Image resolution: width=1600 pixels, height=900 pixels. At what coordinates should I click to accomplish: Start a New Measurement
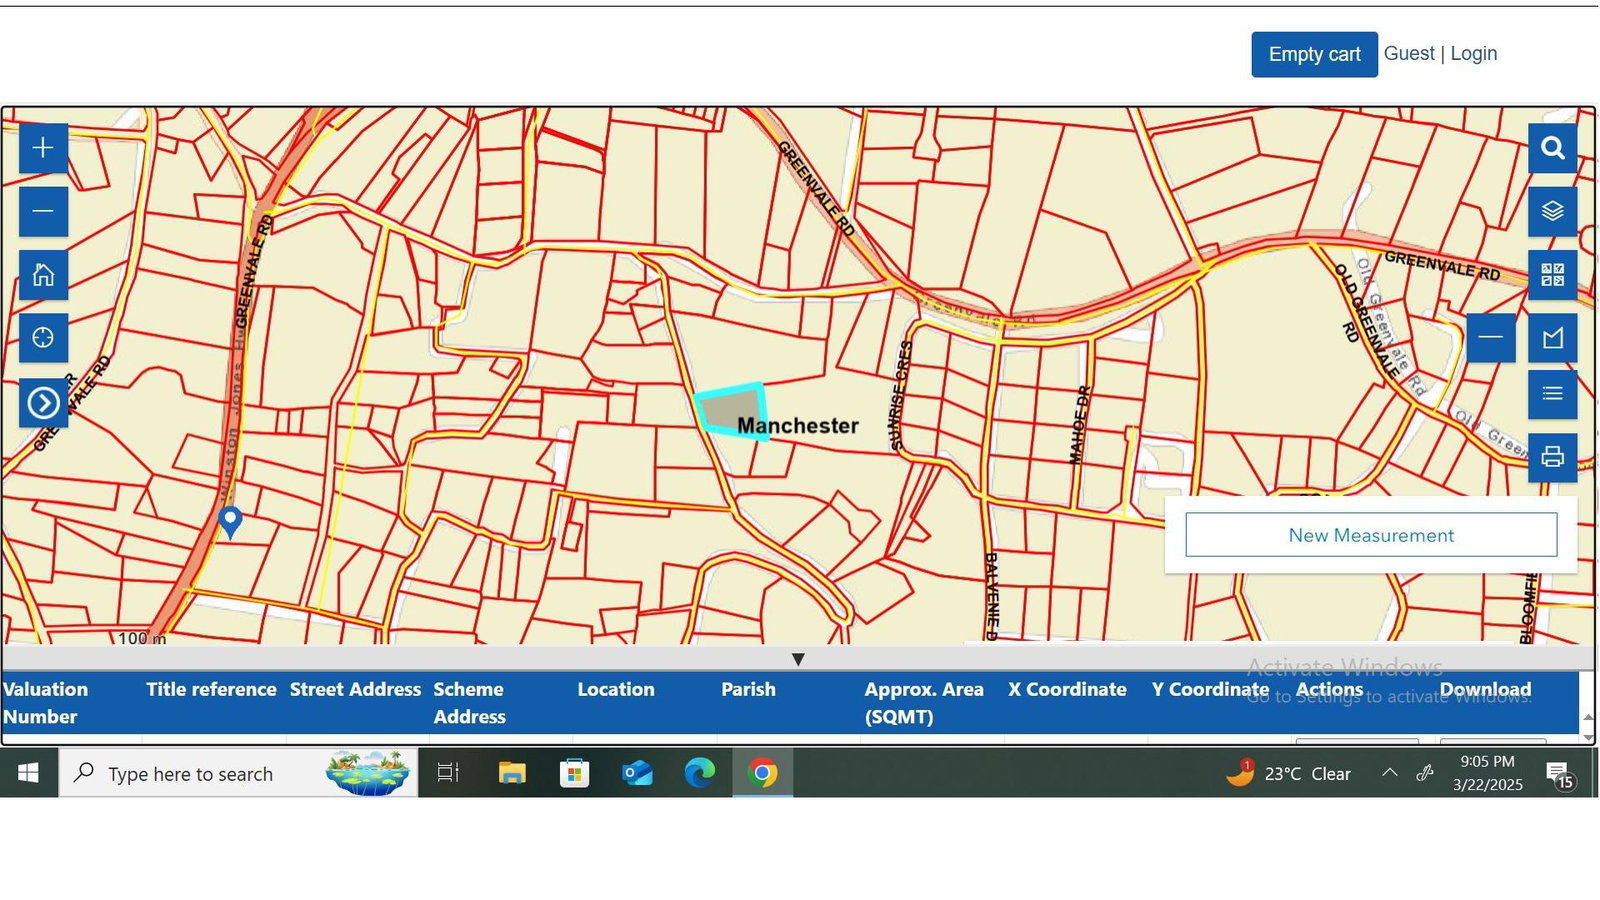point(1371,535)
